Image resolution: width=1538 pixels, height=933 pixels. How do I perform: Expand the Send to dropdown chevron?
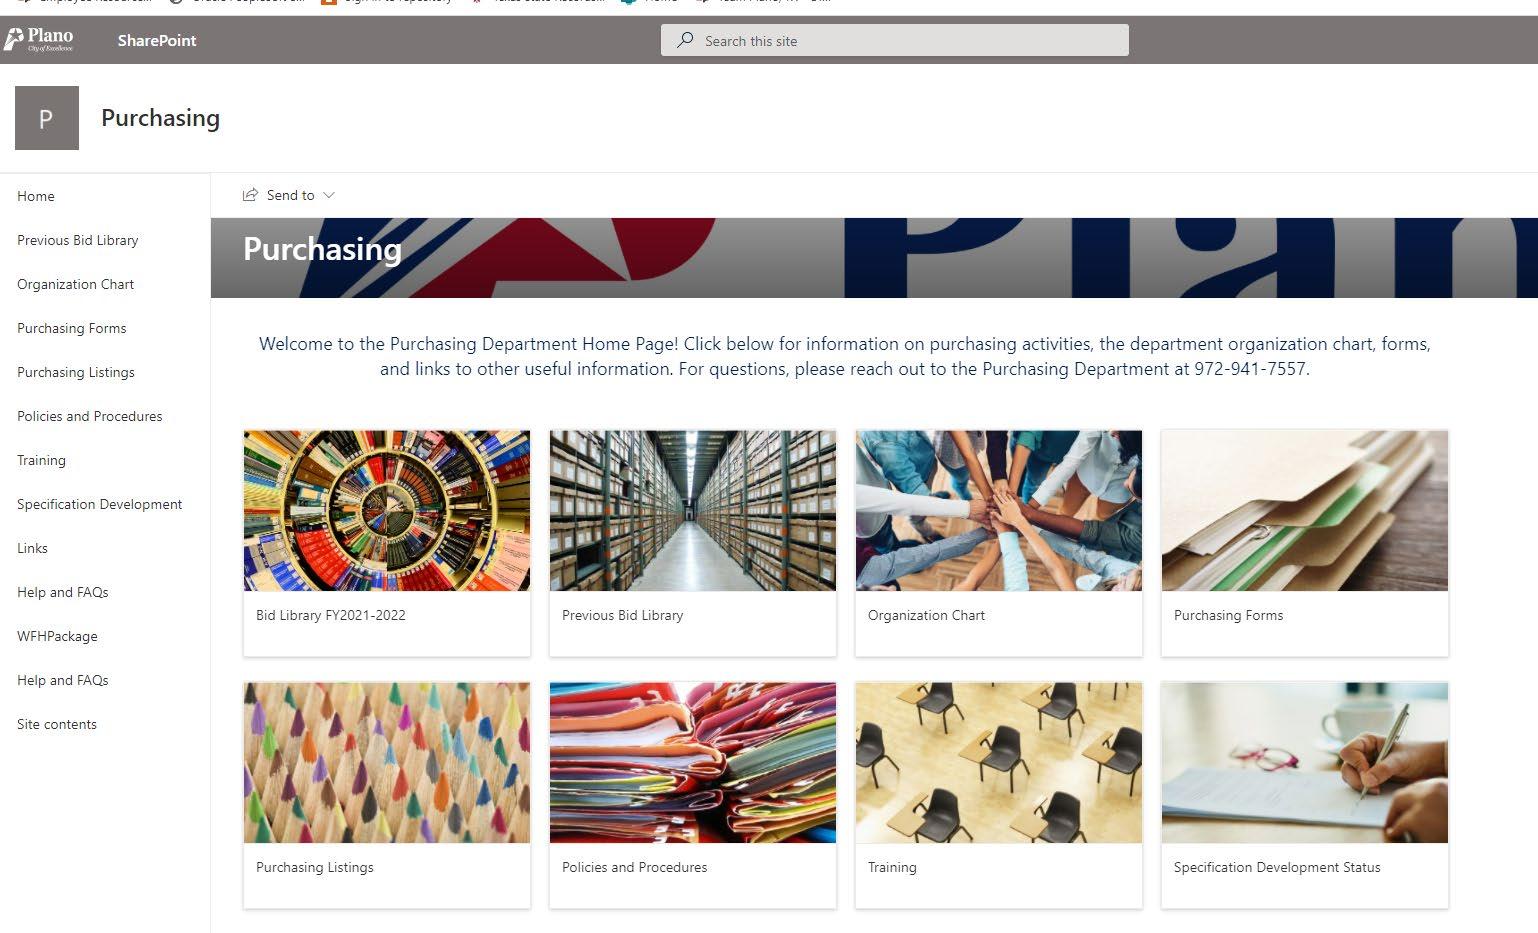tap(329, 195)
